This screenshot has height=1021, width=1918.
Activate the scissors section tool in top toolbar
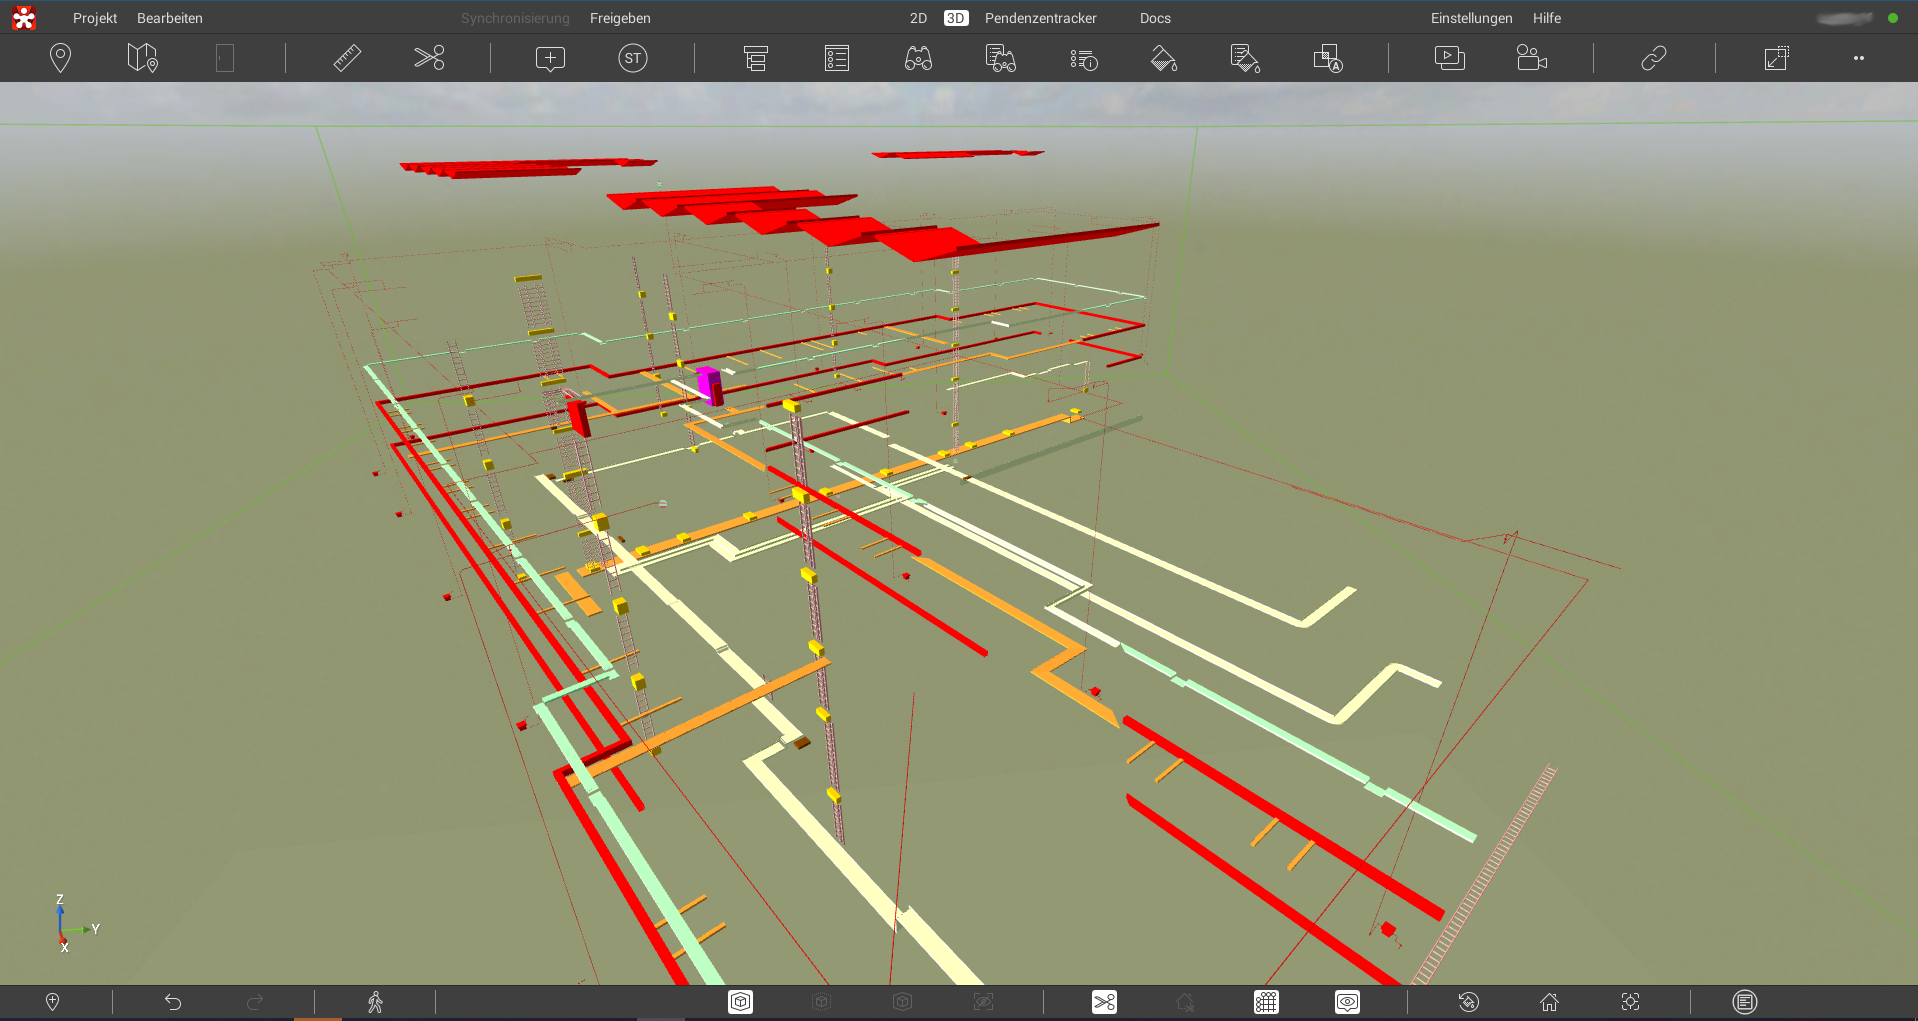(x=429, y=58)
